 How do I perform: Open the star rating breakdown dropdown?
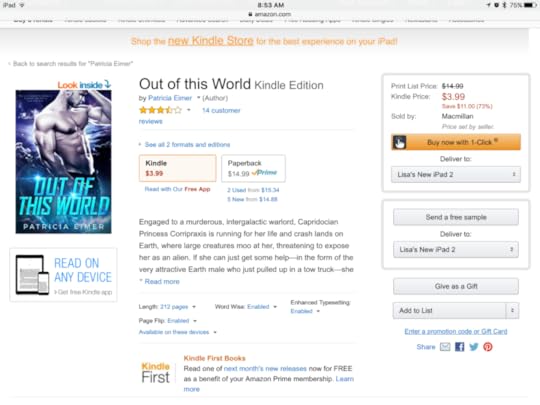(x=188, y=110)
